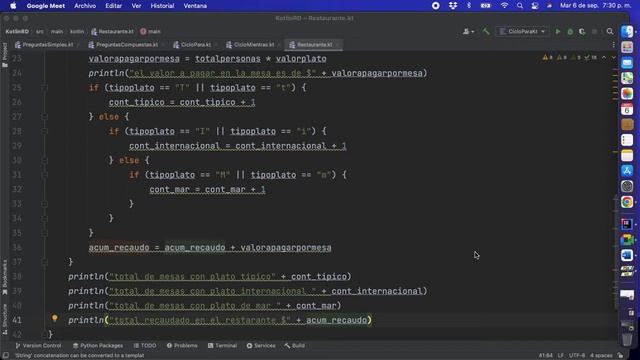The image size is (640, 360).
Task: Open Launchpad from the Dock
Action: tap(627, 47)
